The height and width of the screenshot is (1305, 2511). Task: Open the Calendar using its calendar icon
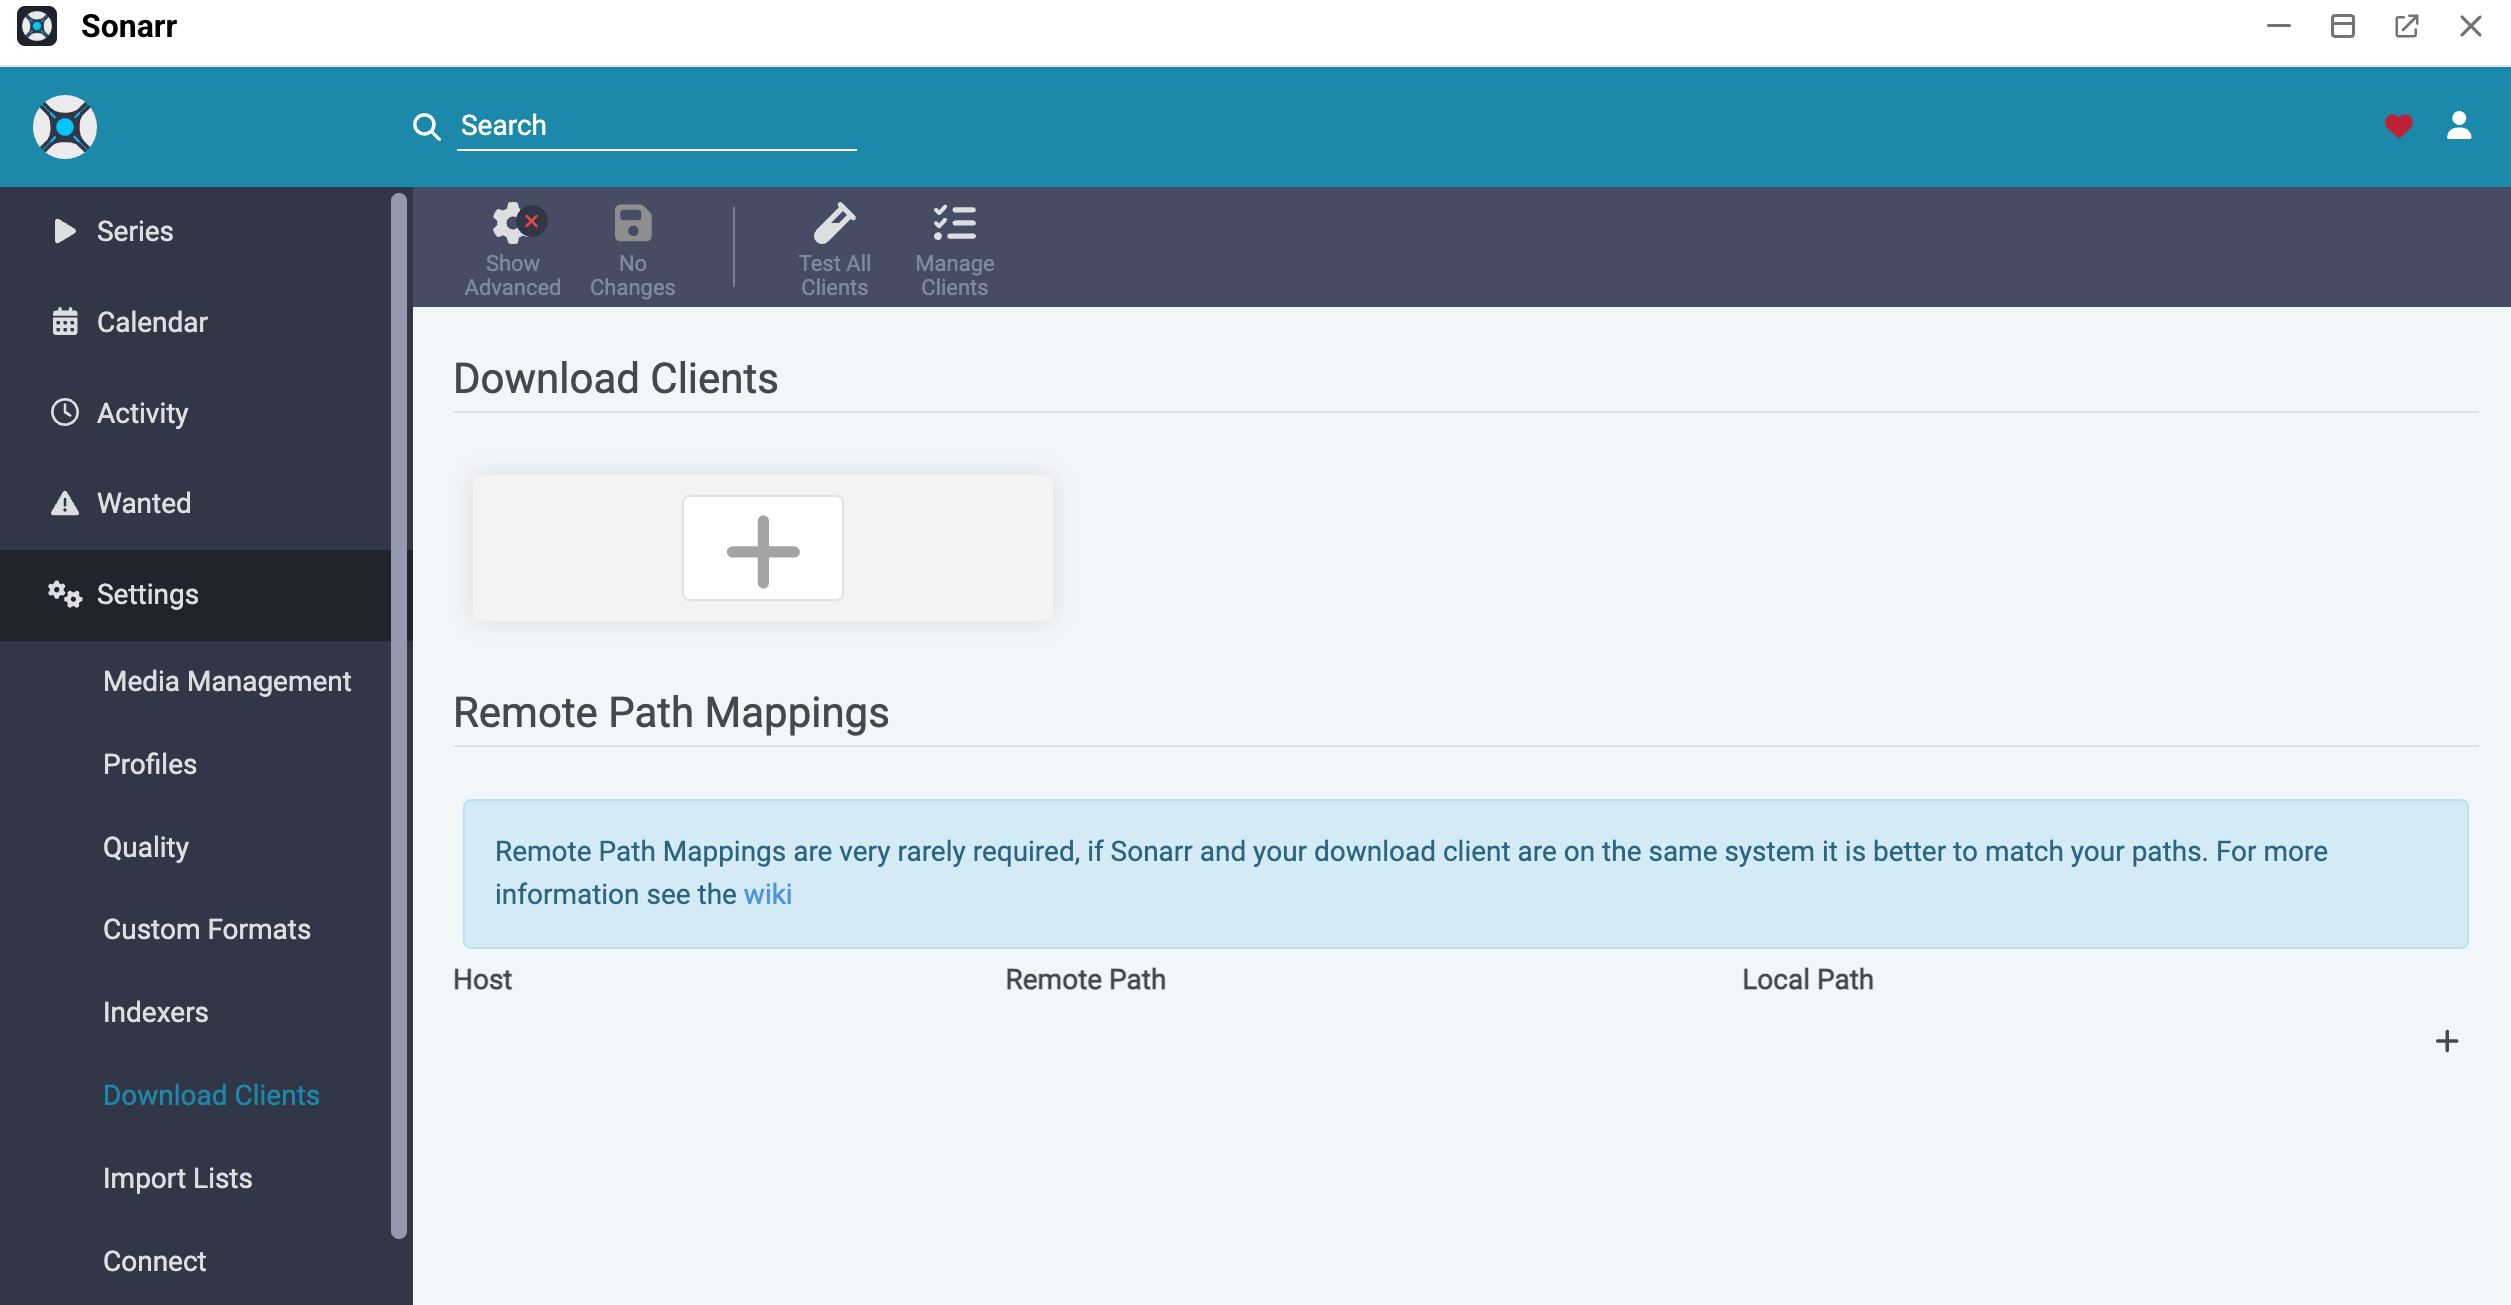click(64, 321)
